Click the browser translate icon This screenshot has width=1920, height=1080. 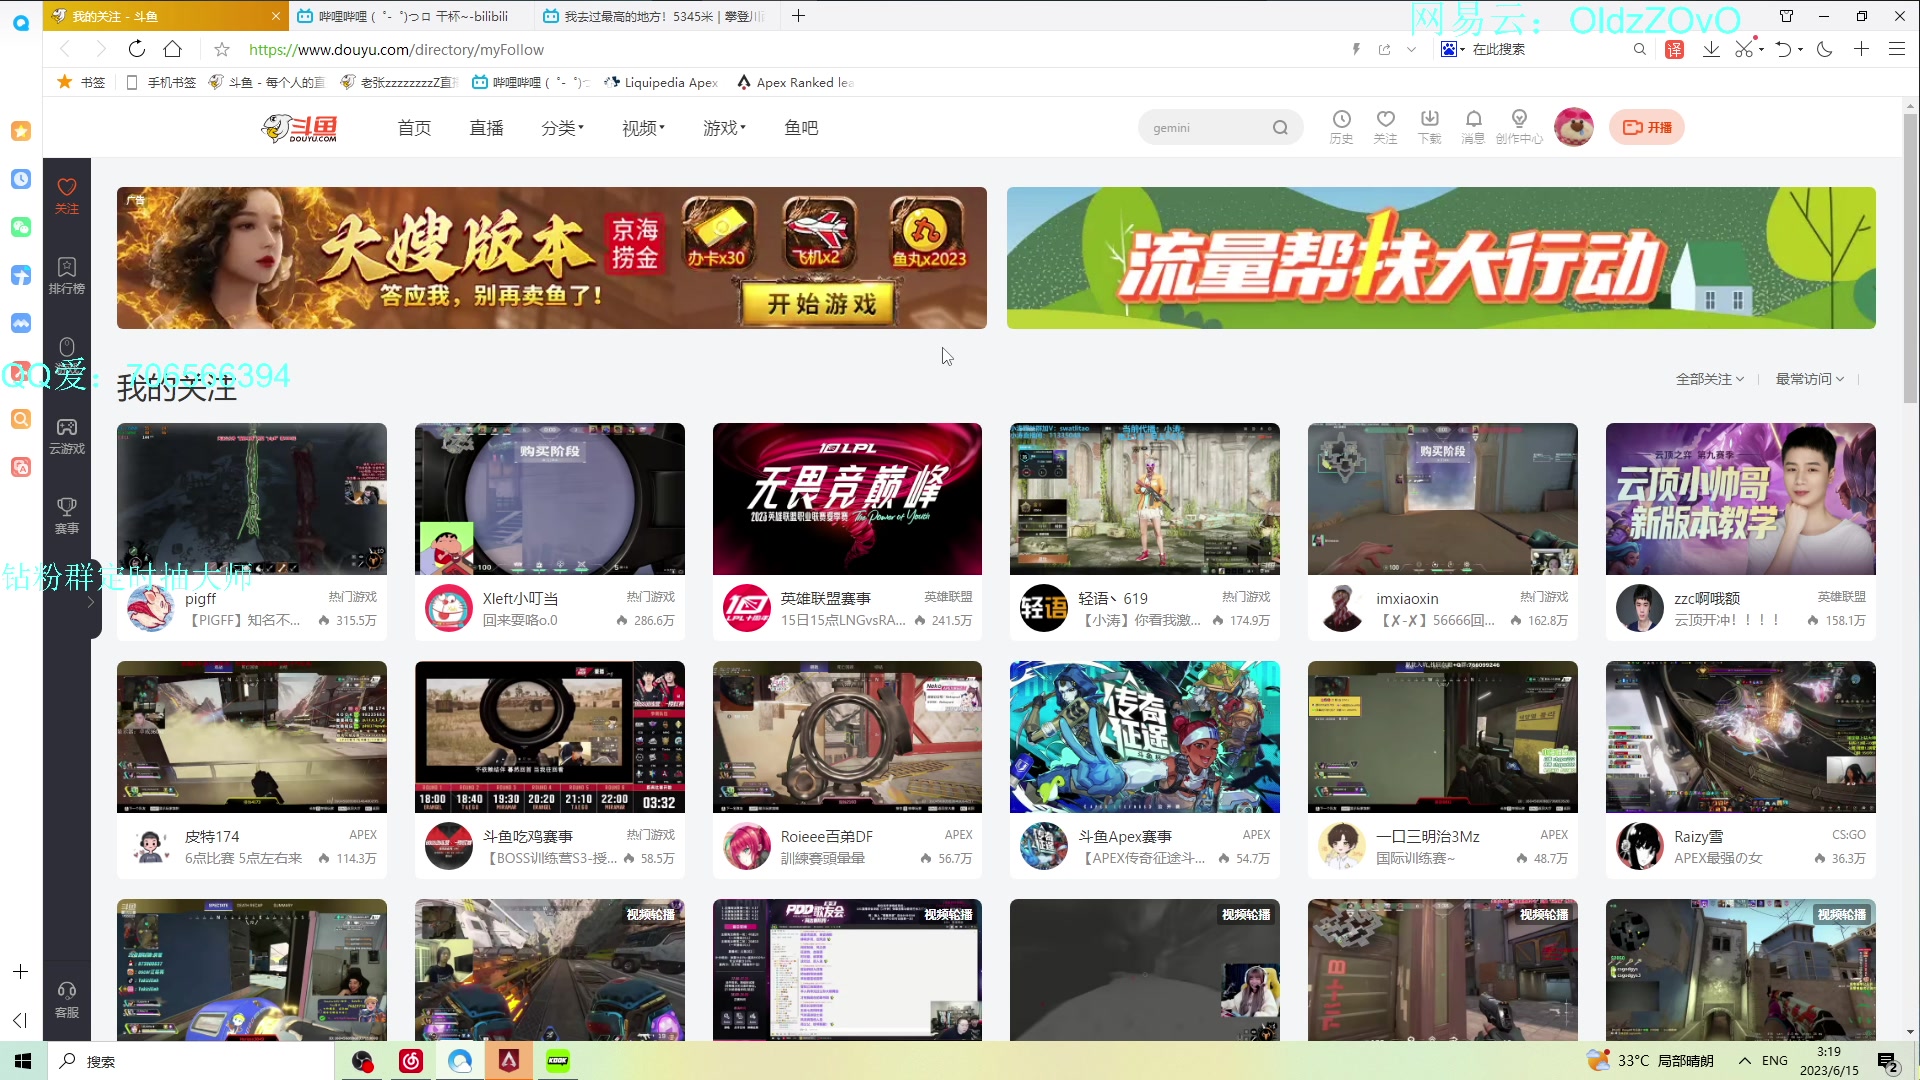(1674, 49)
